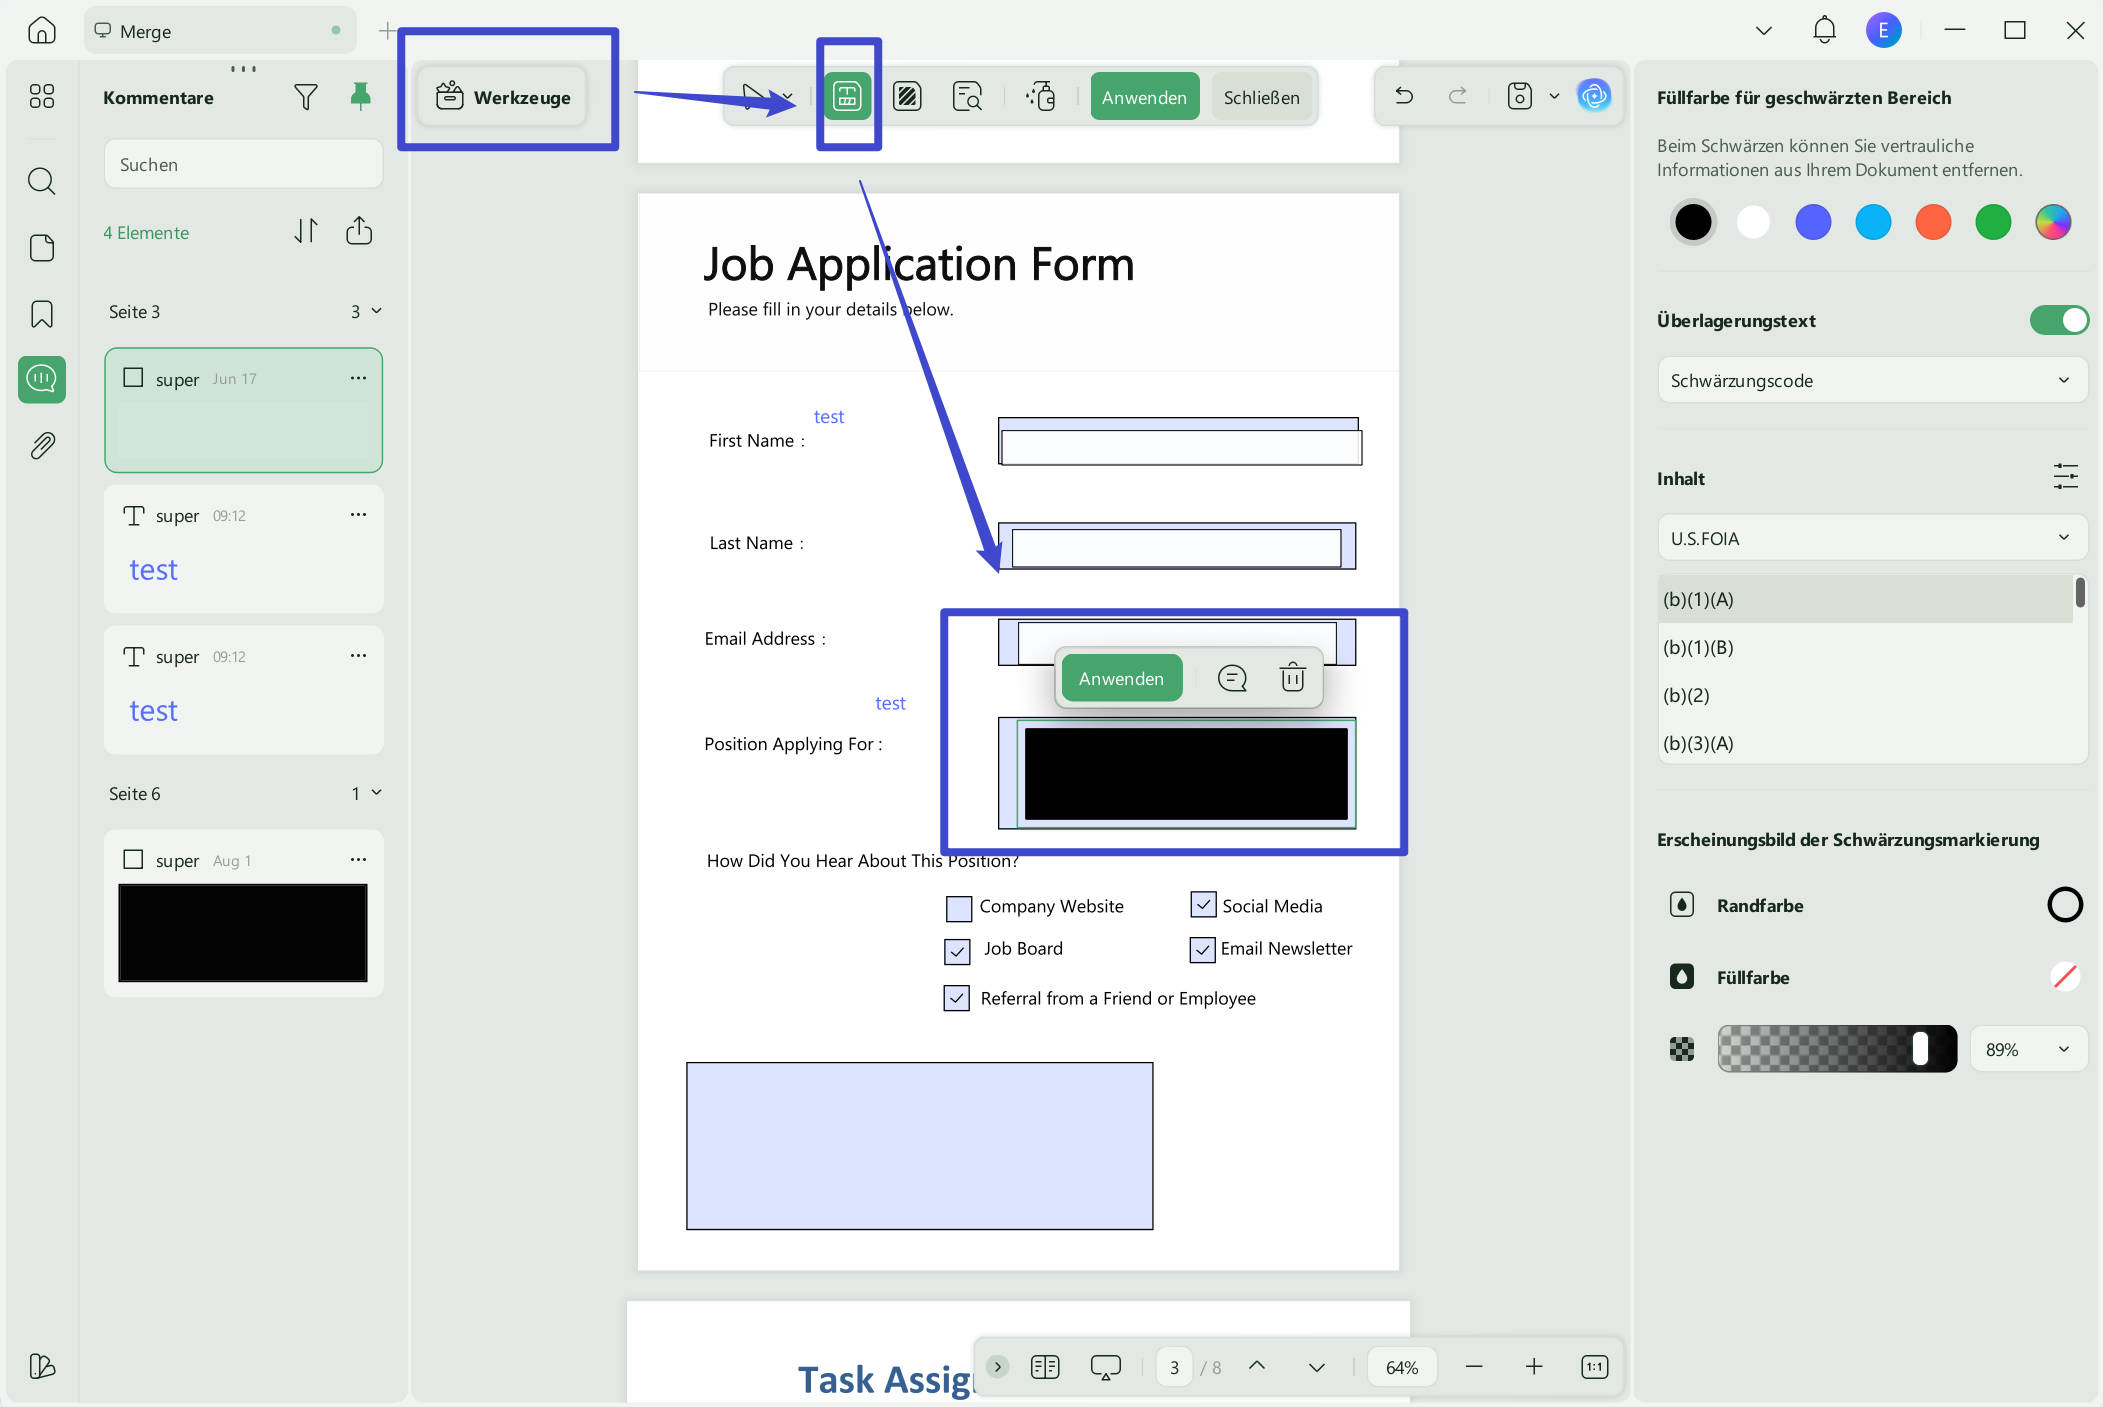Untick the Email Newsletter checkbox

click(x=1202, y=948)
